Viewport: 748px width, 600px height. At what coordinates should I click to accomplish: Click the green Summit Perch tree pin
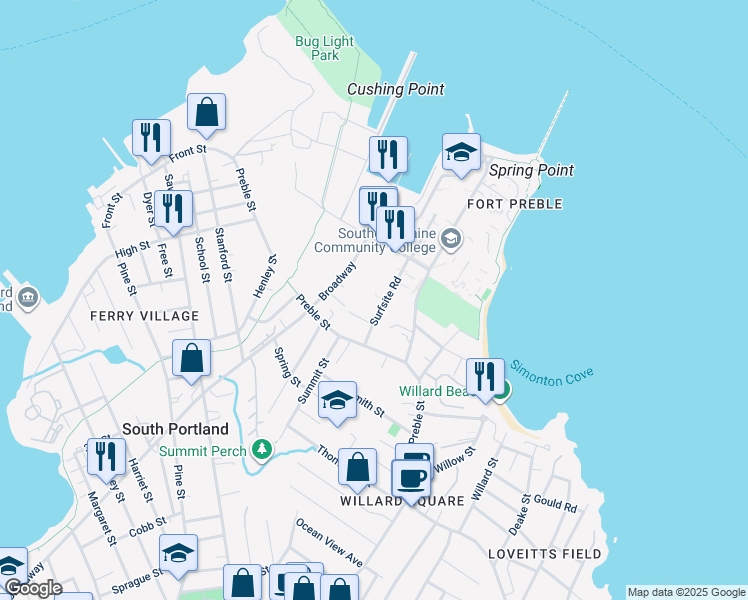(262, 450)
